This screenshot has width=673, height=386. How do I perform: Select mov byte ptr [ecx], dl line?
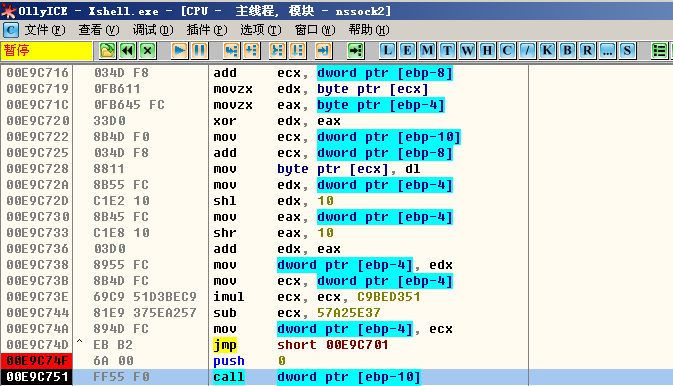pyautogui.click(x=317, y=169)
